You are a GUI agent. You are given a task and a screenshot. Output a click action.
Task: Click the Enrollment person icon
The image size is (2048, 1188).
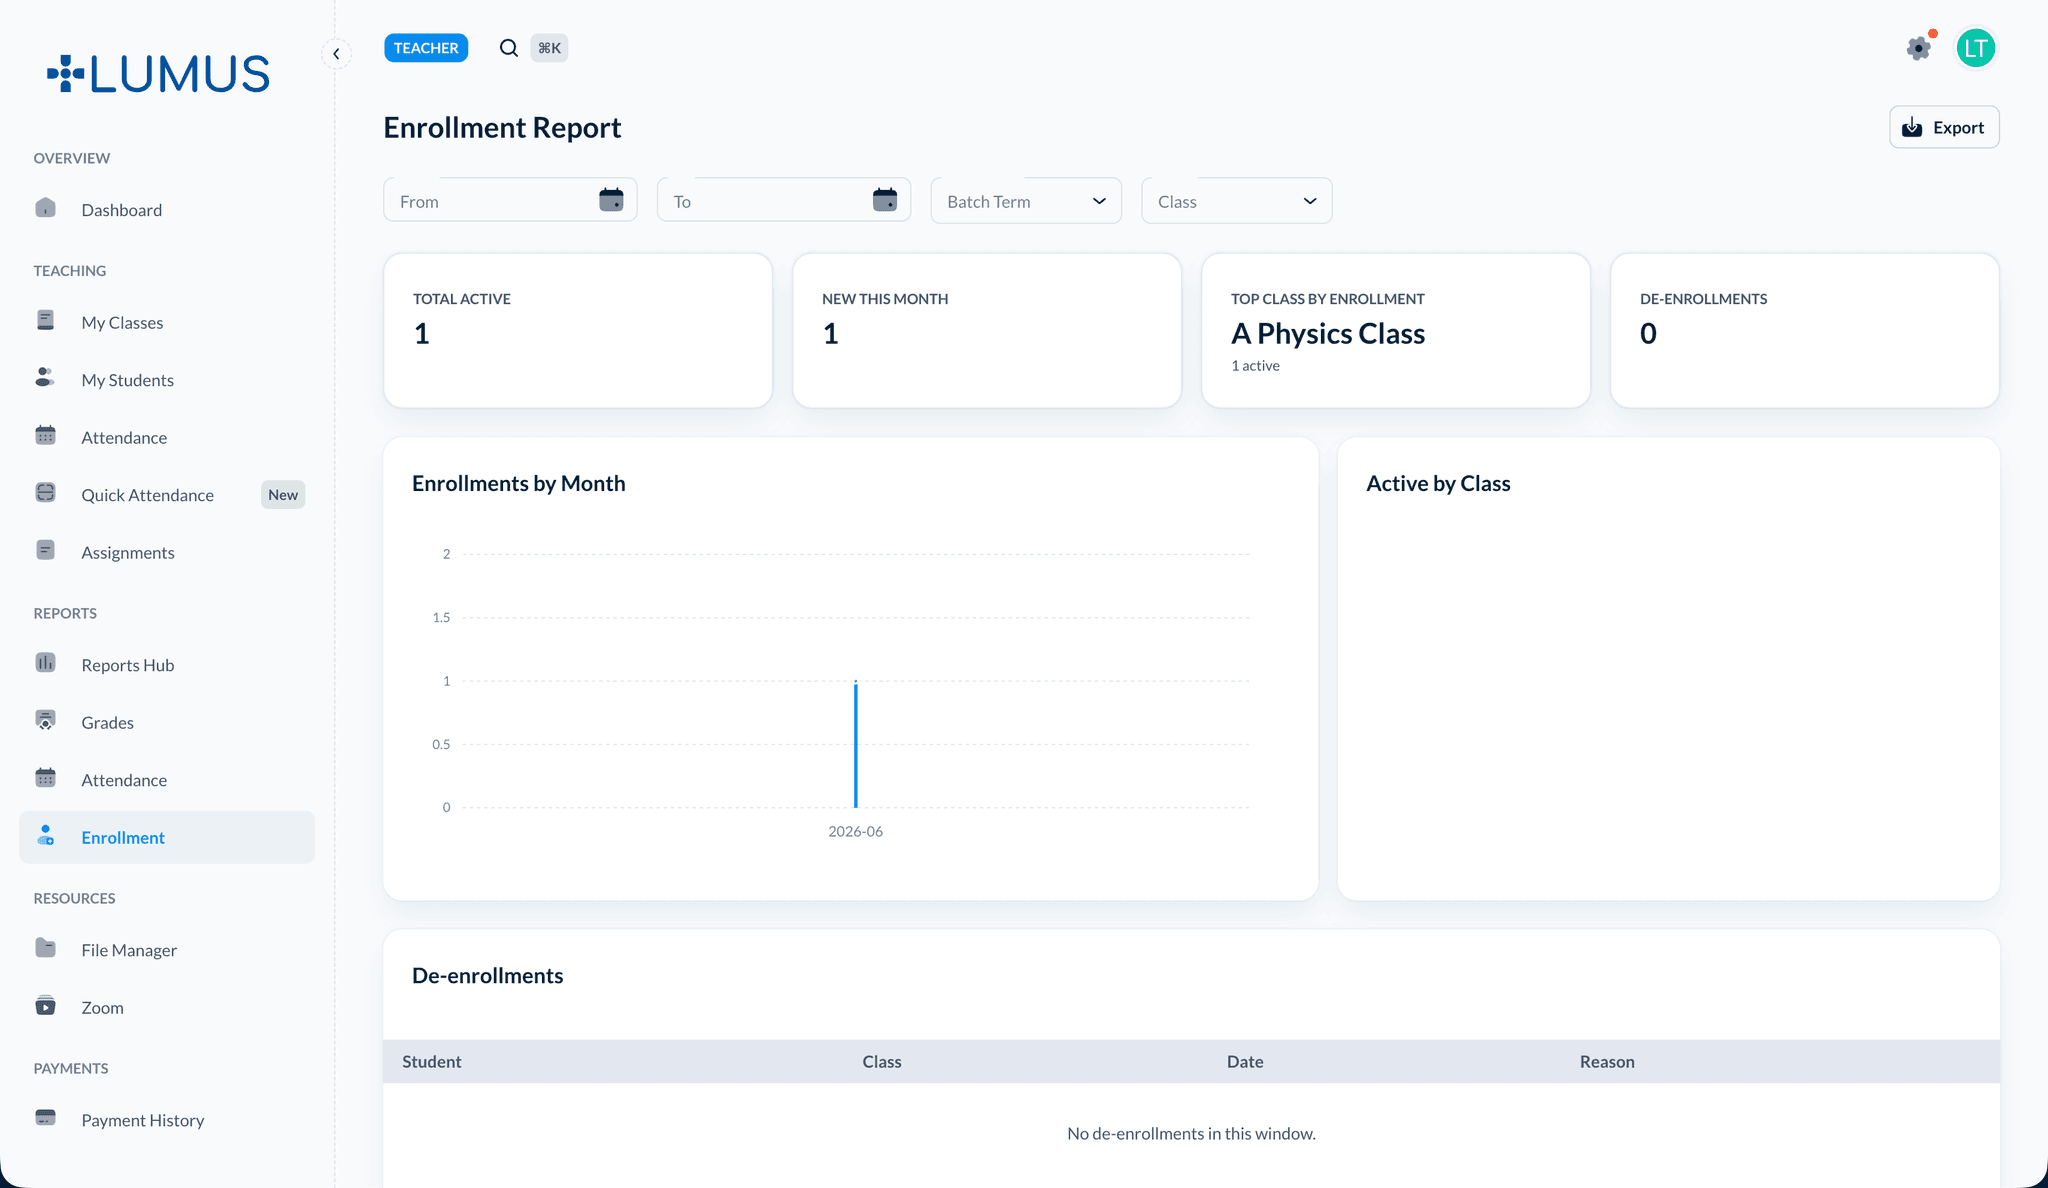(x=45, y=835)
